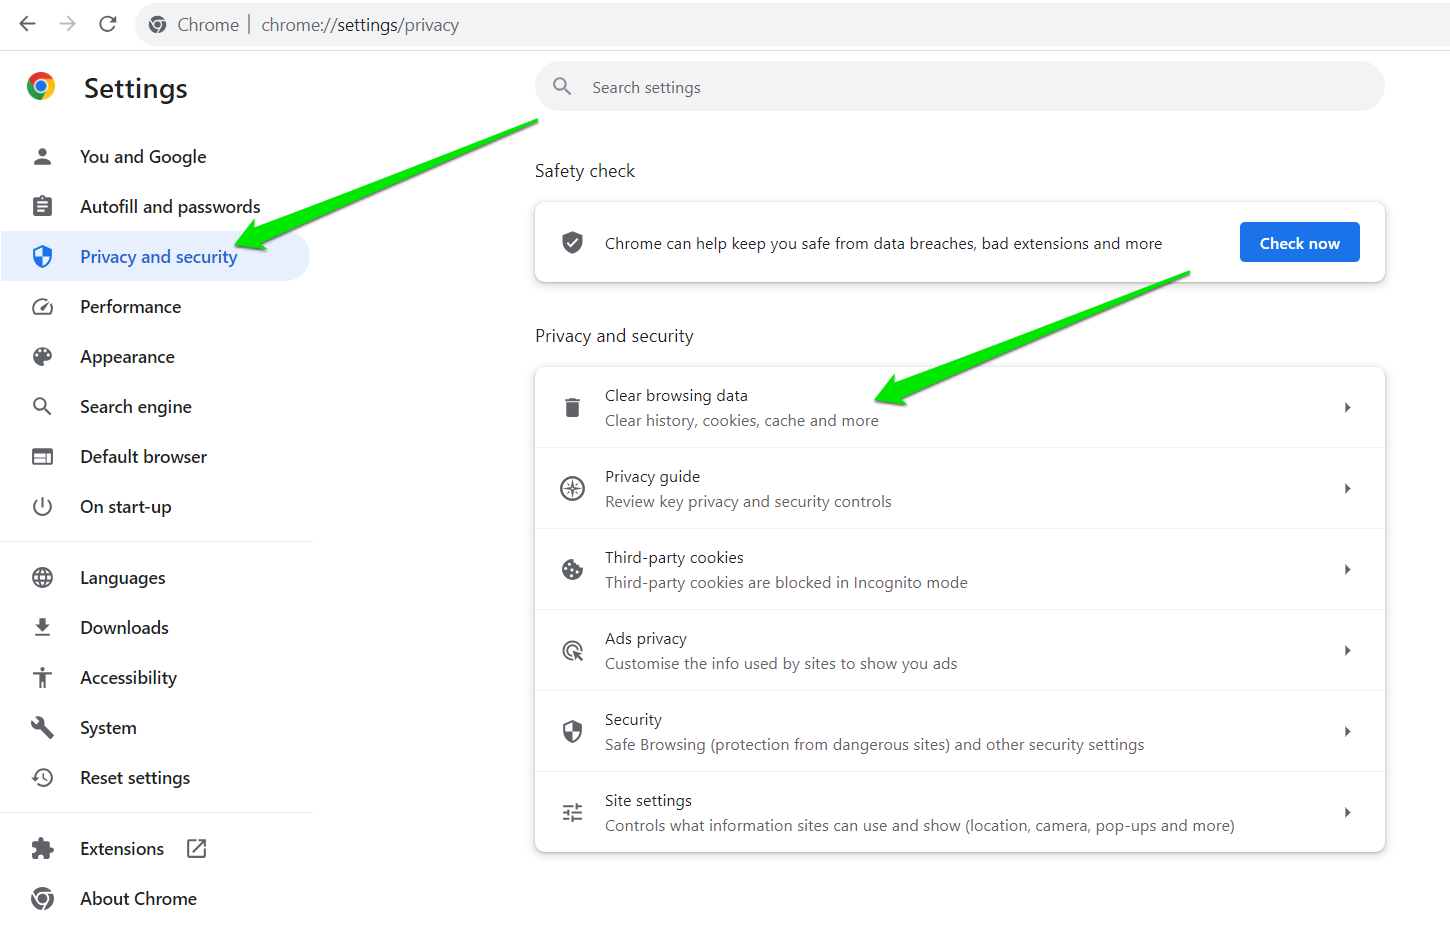Click the person icon for You and Google
Screen dimensions: 1450x929
42,157
